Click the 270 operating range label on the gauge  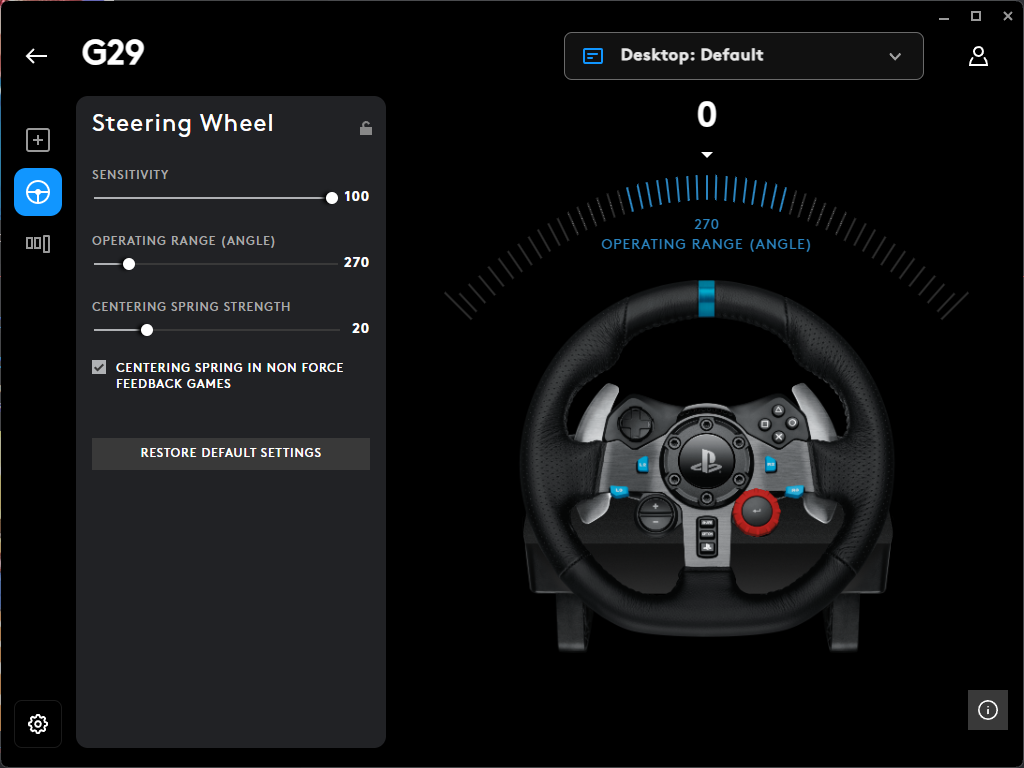coord(706,224)
